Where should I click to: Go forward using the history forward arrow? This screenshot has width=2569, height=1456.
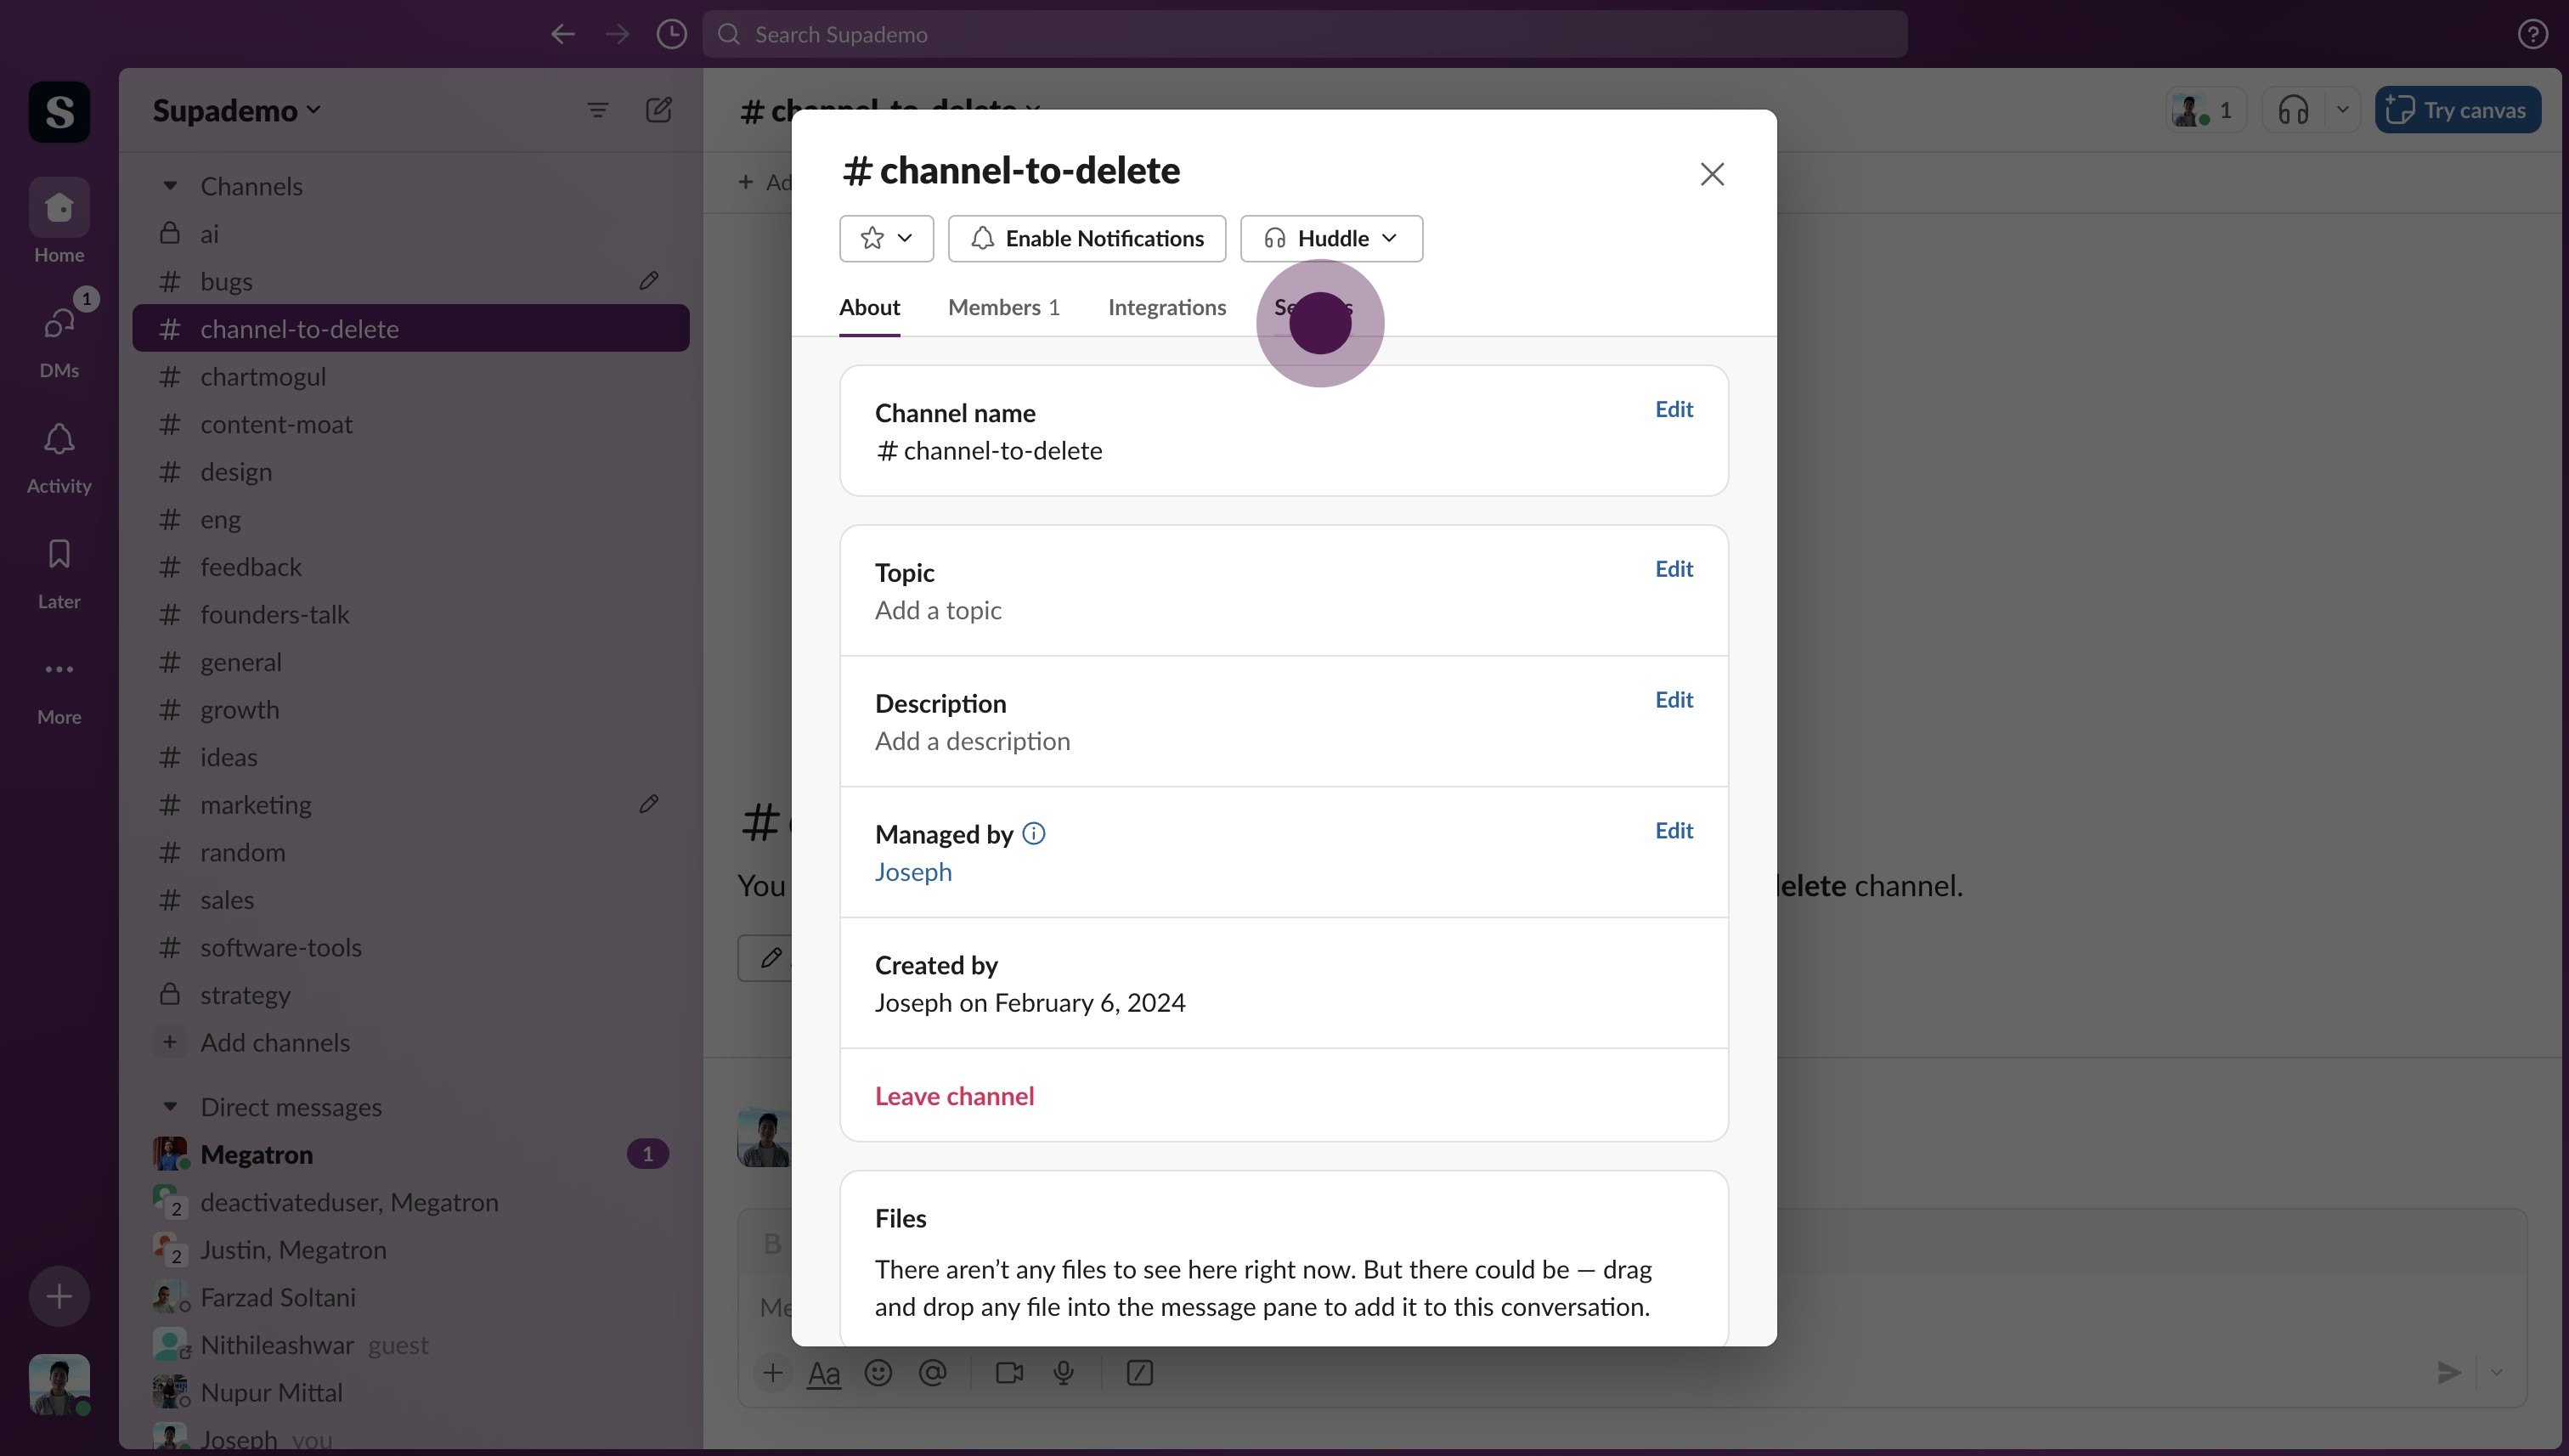[x=618, y=34]
